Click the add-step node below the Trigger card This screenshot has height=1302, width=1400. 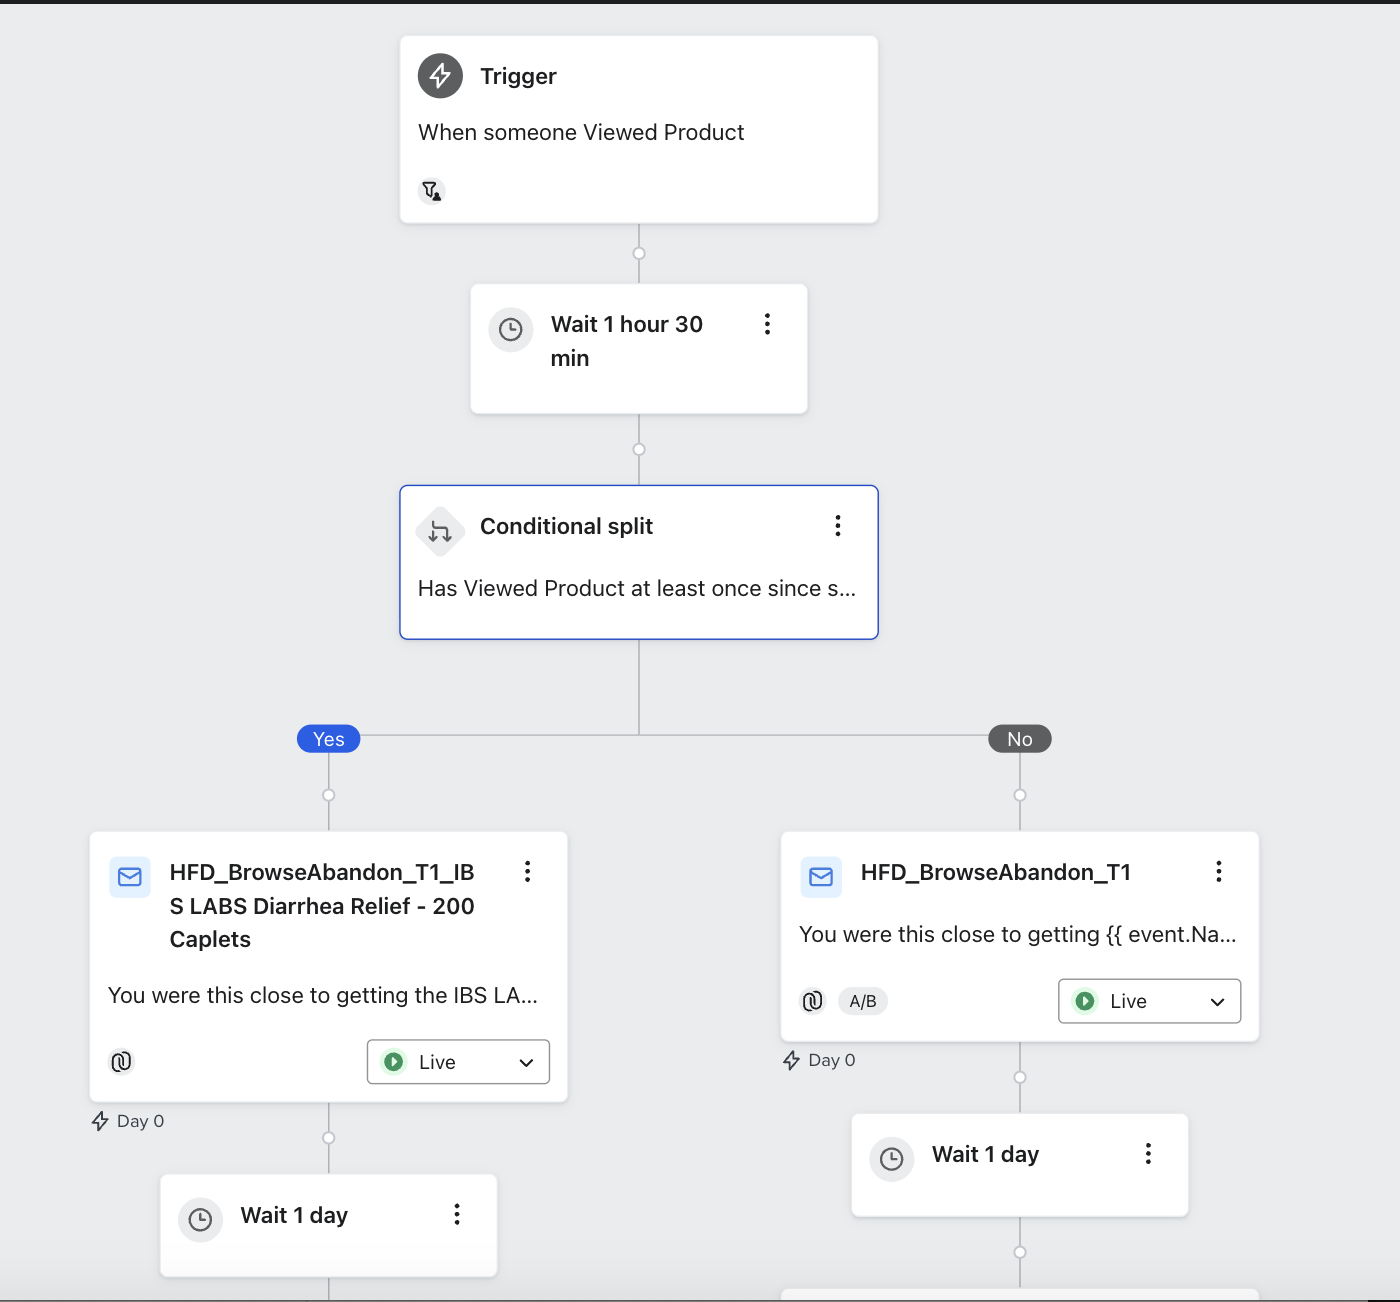[x=639, y=253]
